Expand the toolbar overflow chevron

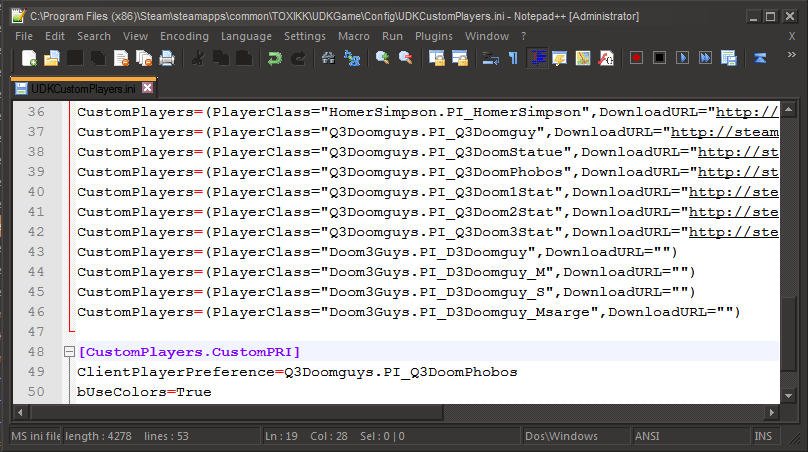tap(792, 55)
